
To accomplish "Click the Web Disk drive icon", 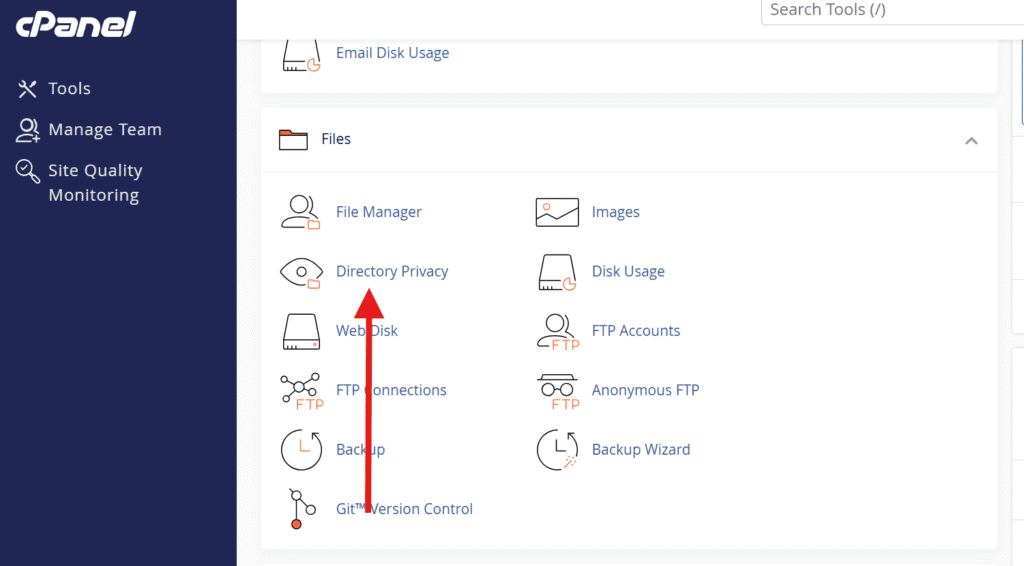I will 301,332.
